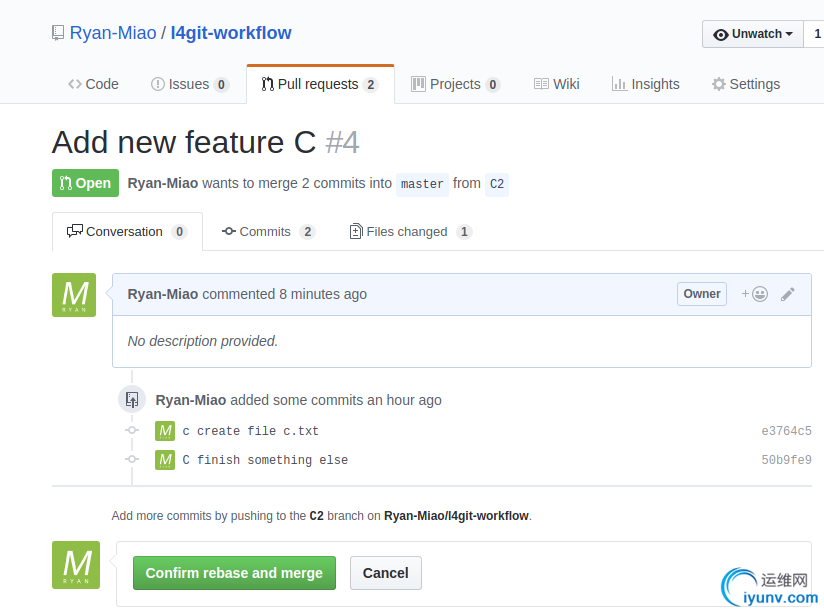Click the repository book icon beside Ryan-Miao
The width and height of the screenshot is (824, 614).
click(x=58, y=33)
